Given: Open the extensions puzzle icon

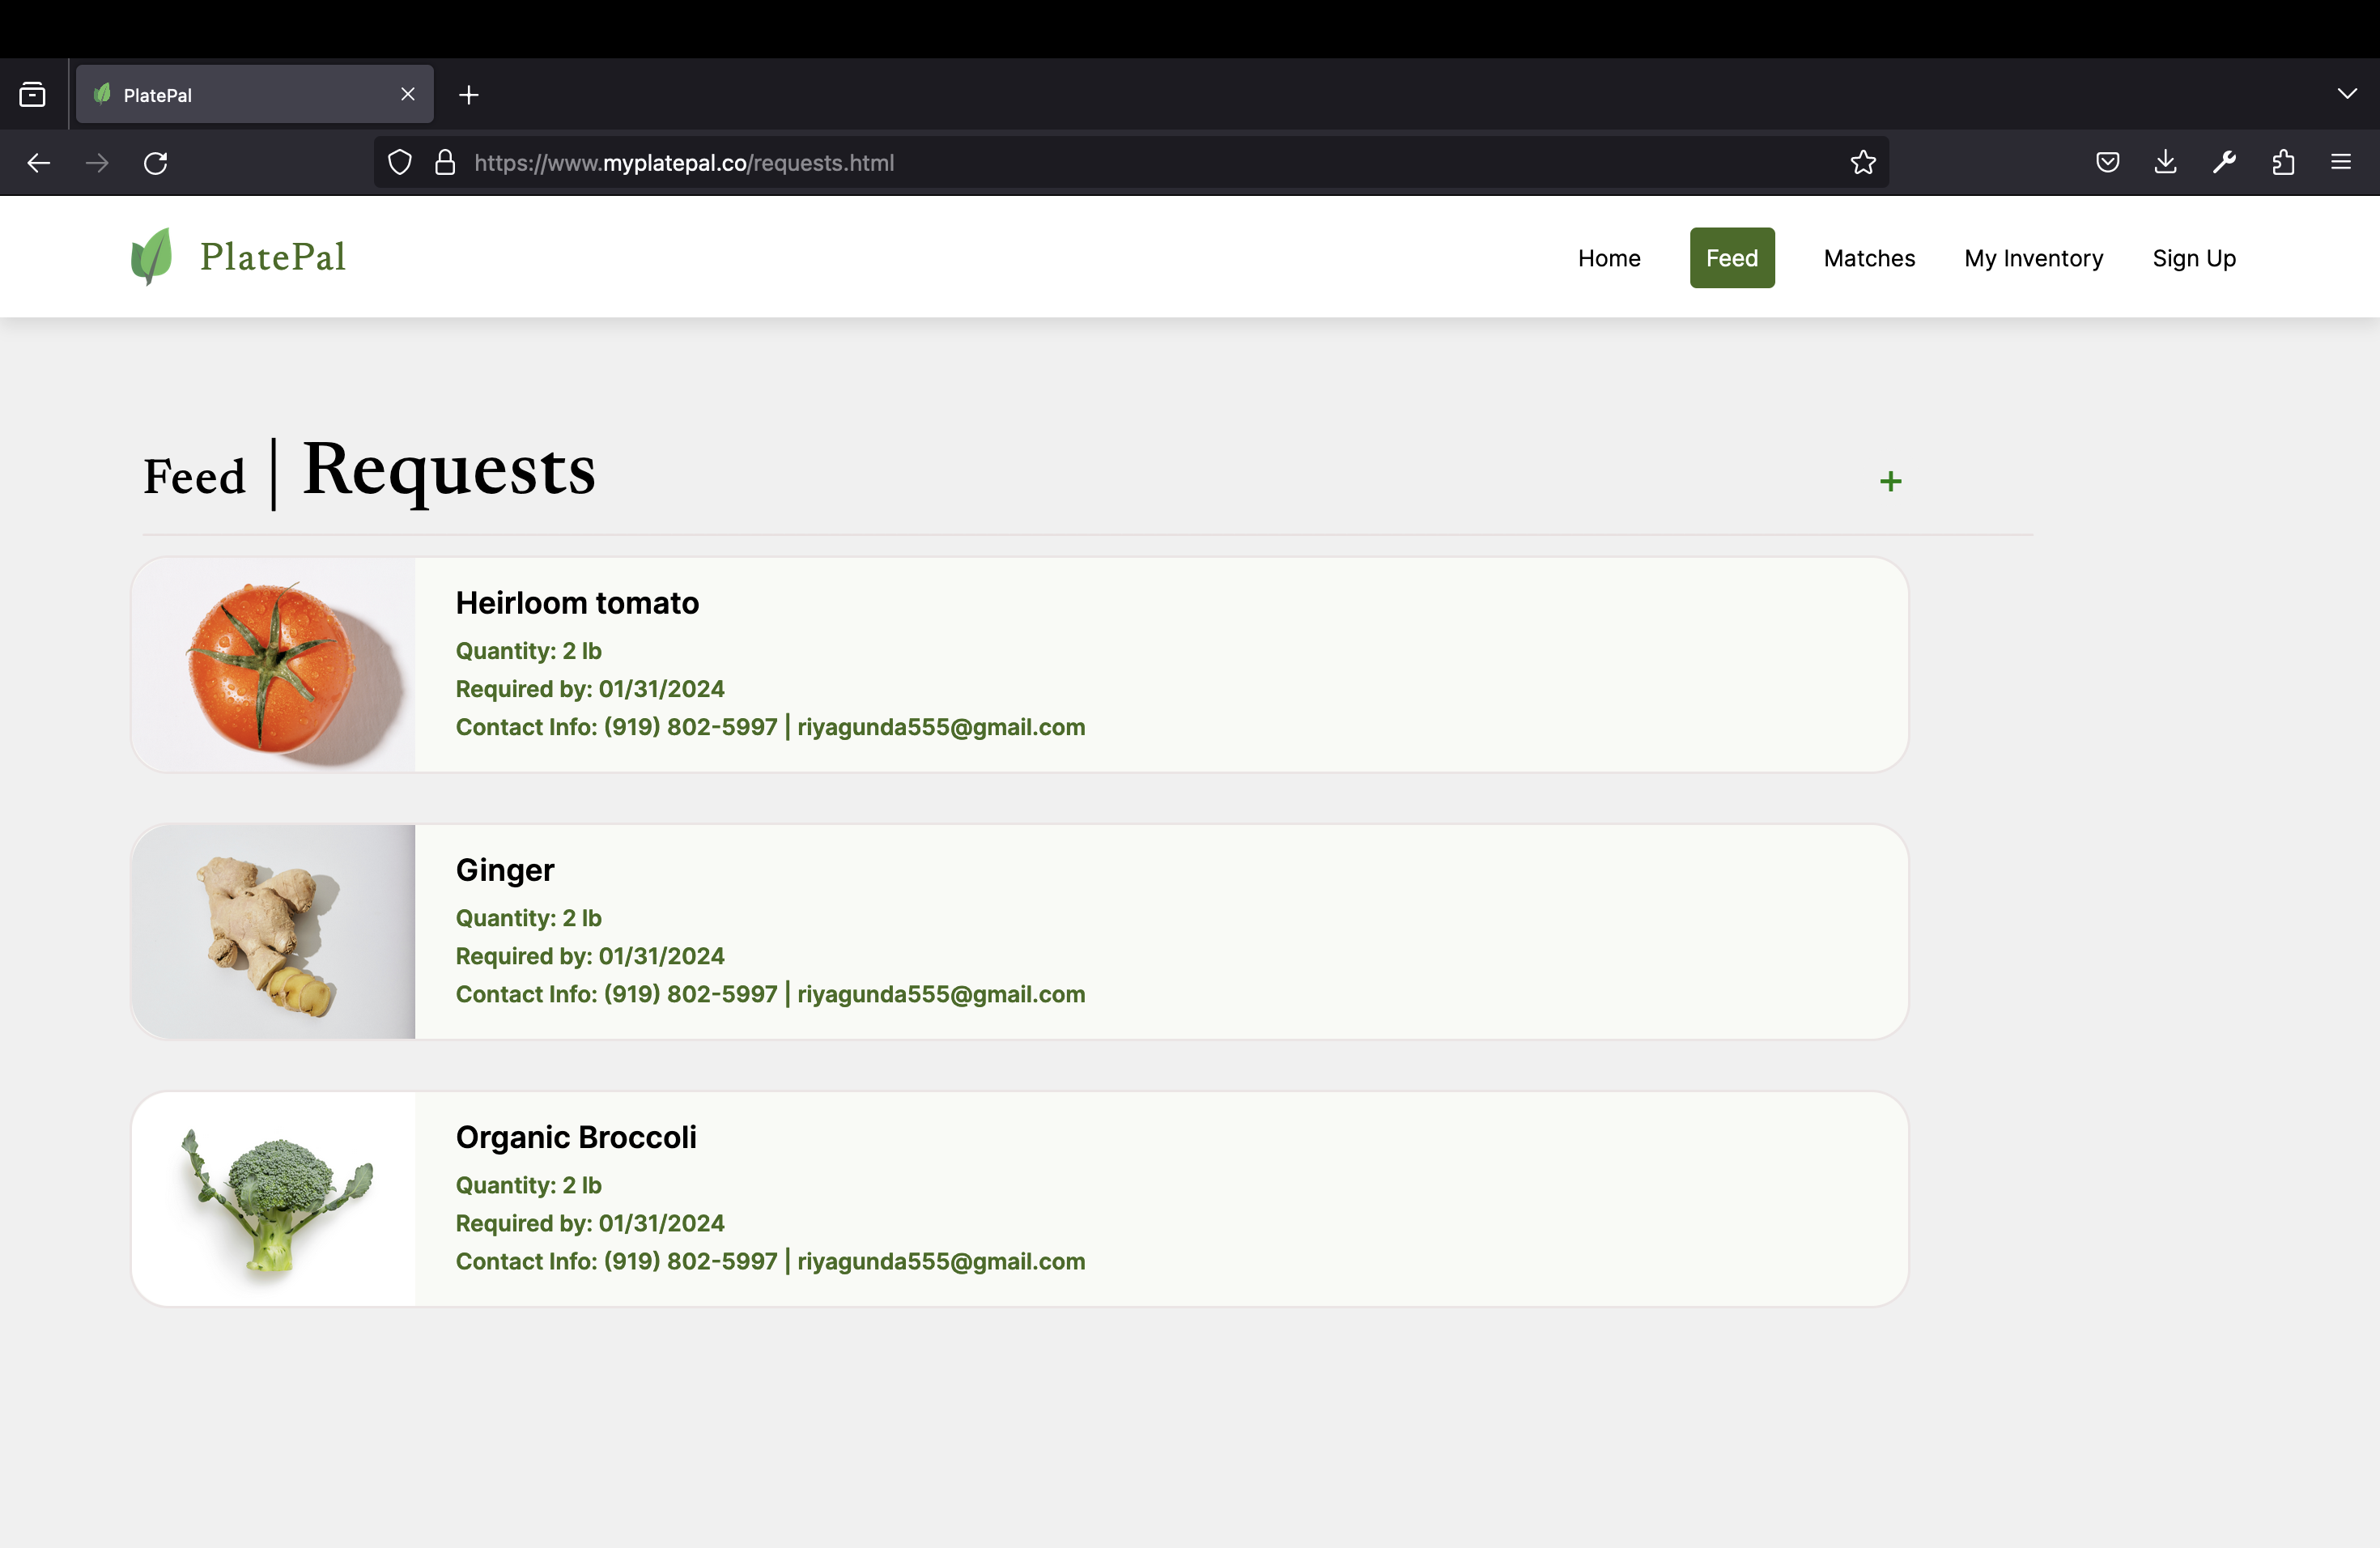Looking at the screenshot, I should [2283, 162].
